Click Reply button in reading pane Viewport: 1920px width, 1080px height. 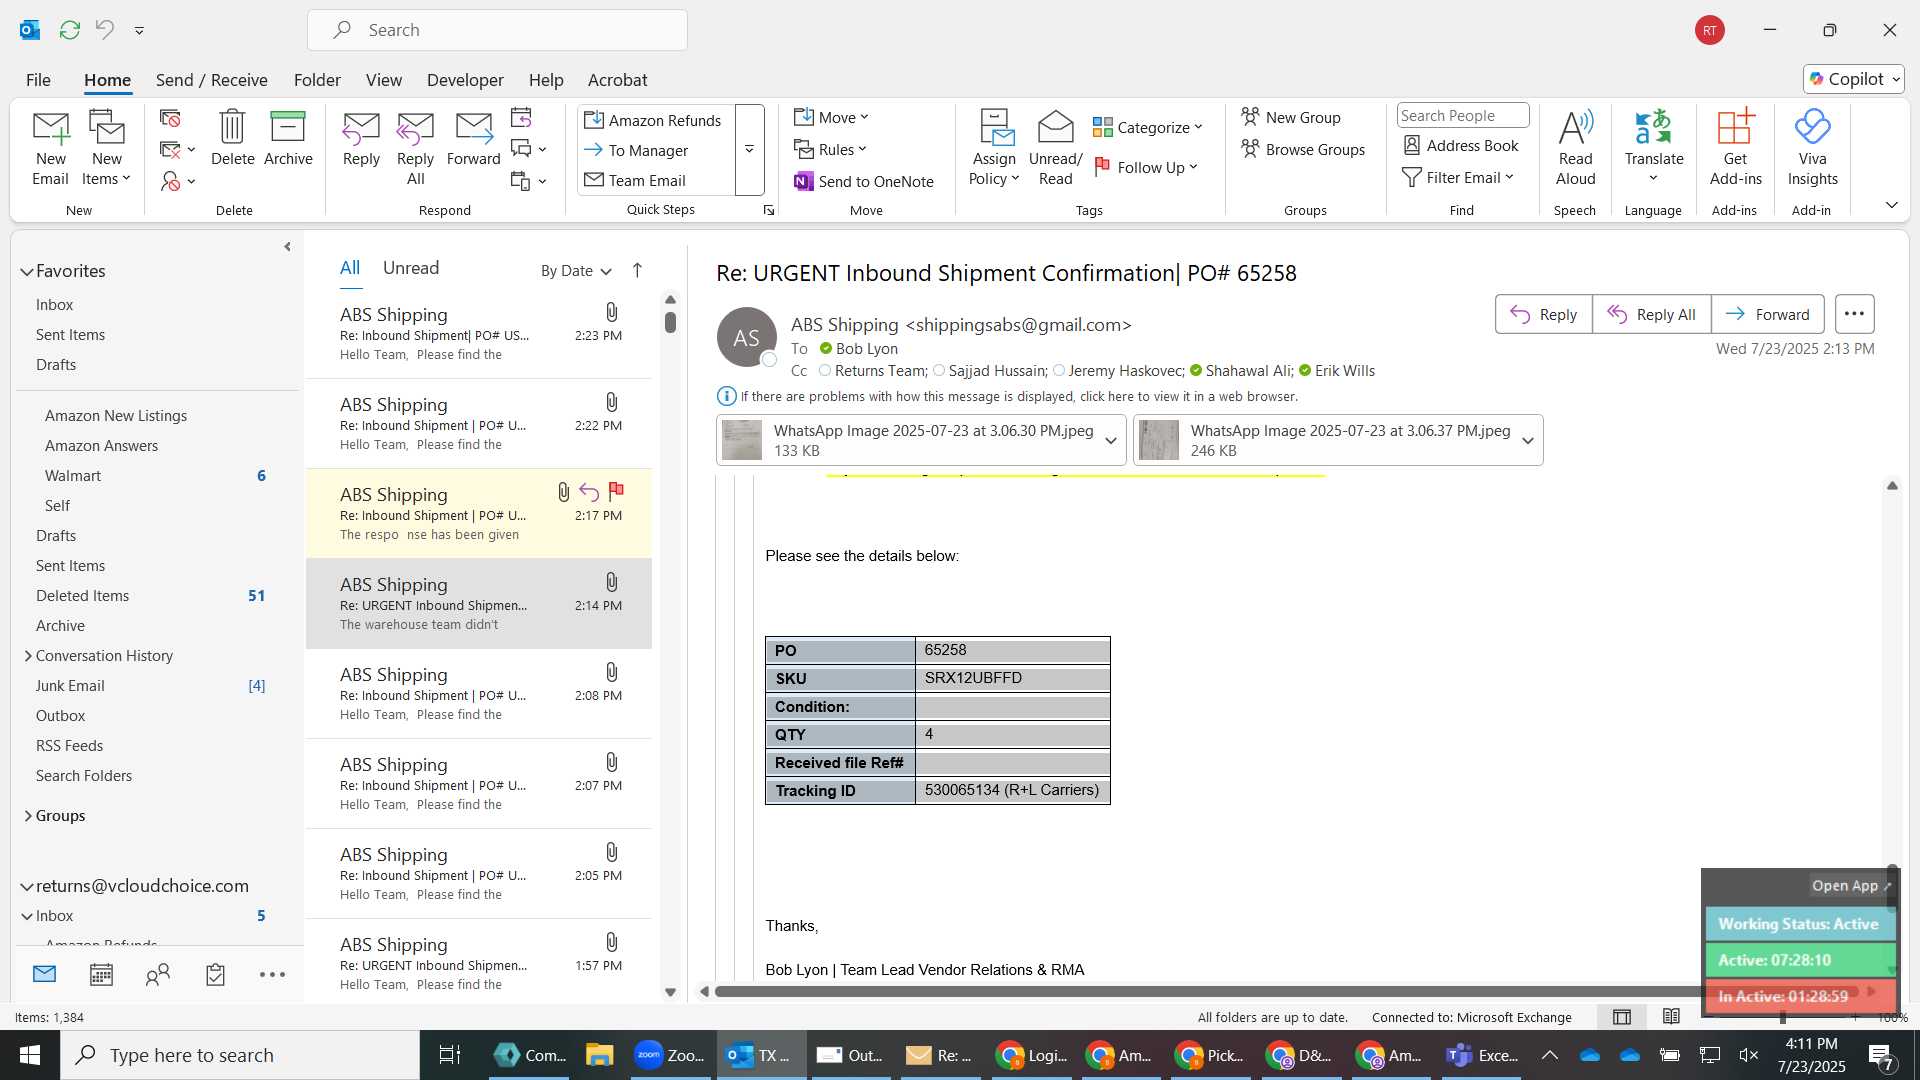click(1543, 314)
